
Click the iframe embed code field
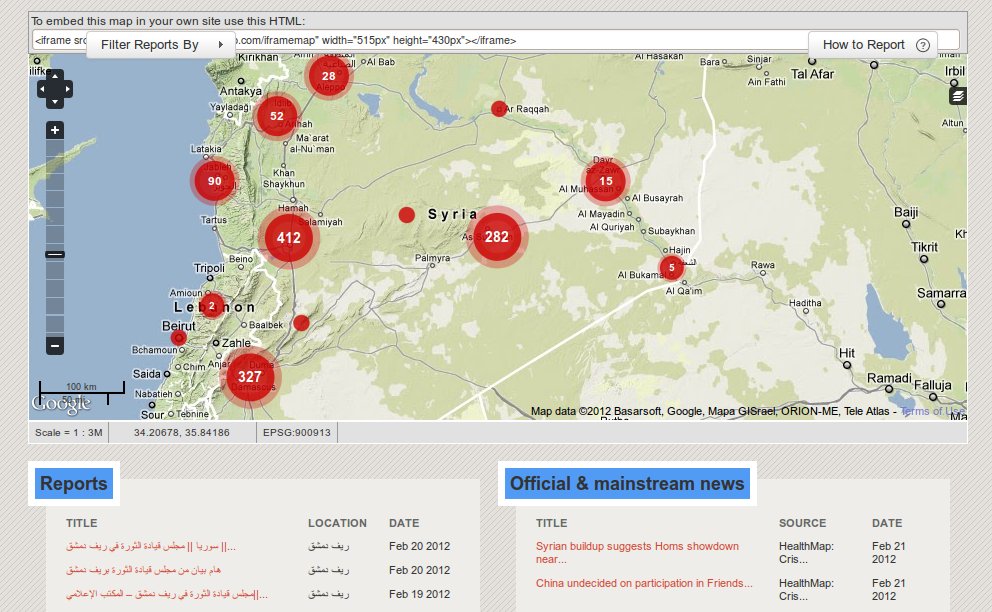point(496,41)
